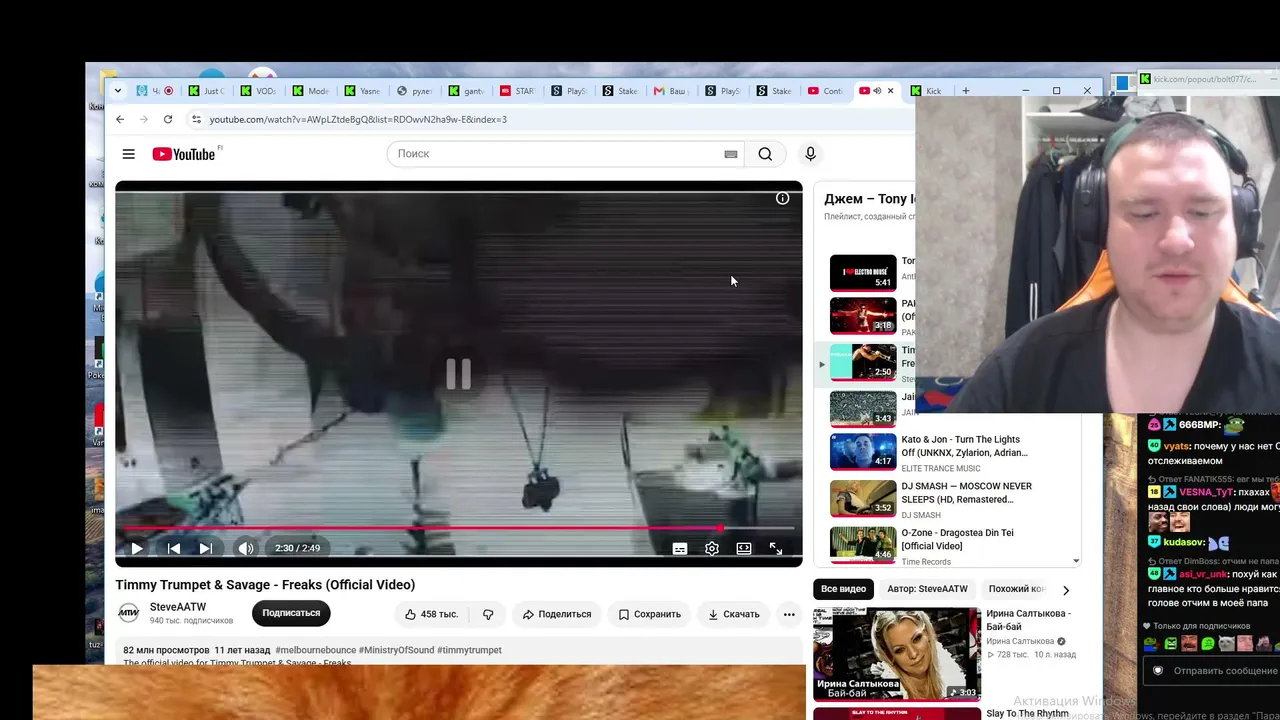Switch player to theater mode
The width and height of the screenshot is (1280, 720).
[x=744, y=548]
